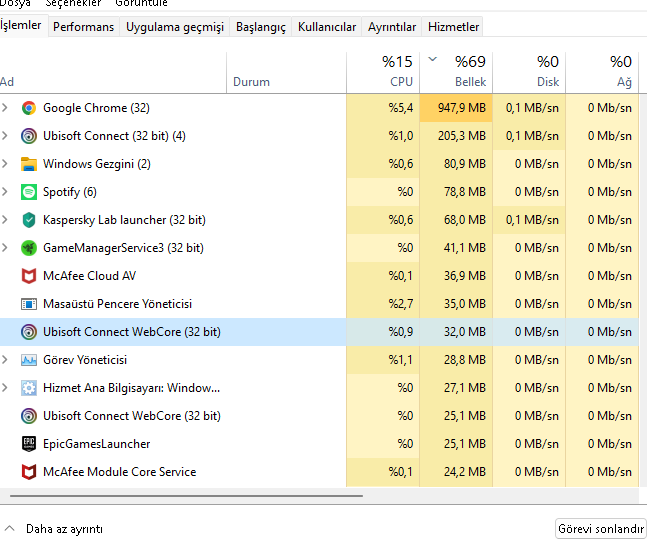
Task: Click the horizontal scrollbar thumb
Action: [x=187, y=496]
